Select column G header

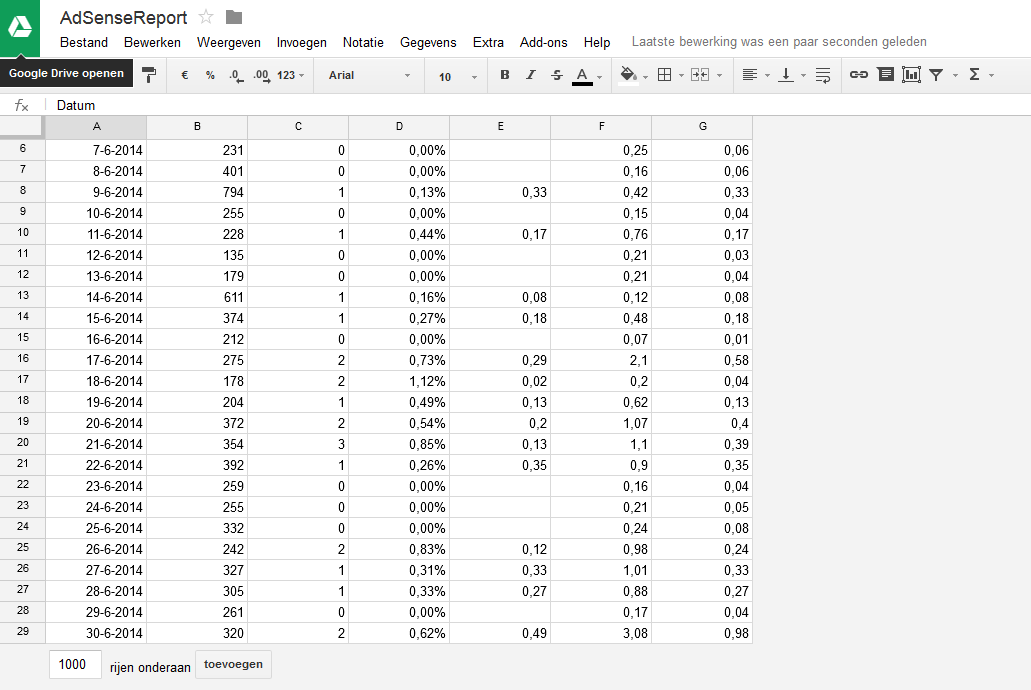point(702,126)
